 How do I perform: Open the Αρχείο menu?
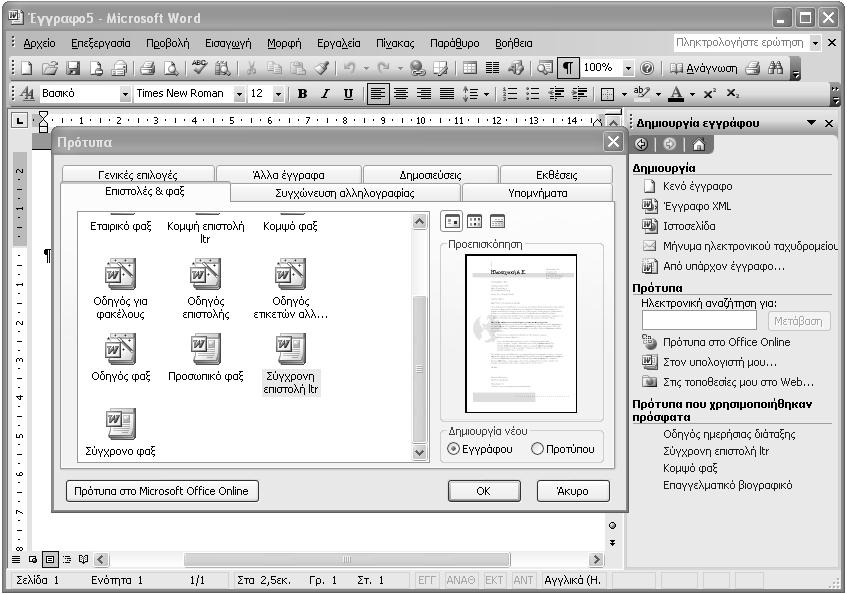tap(39, 43)
